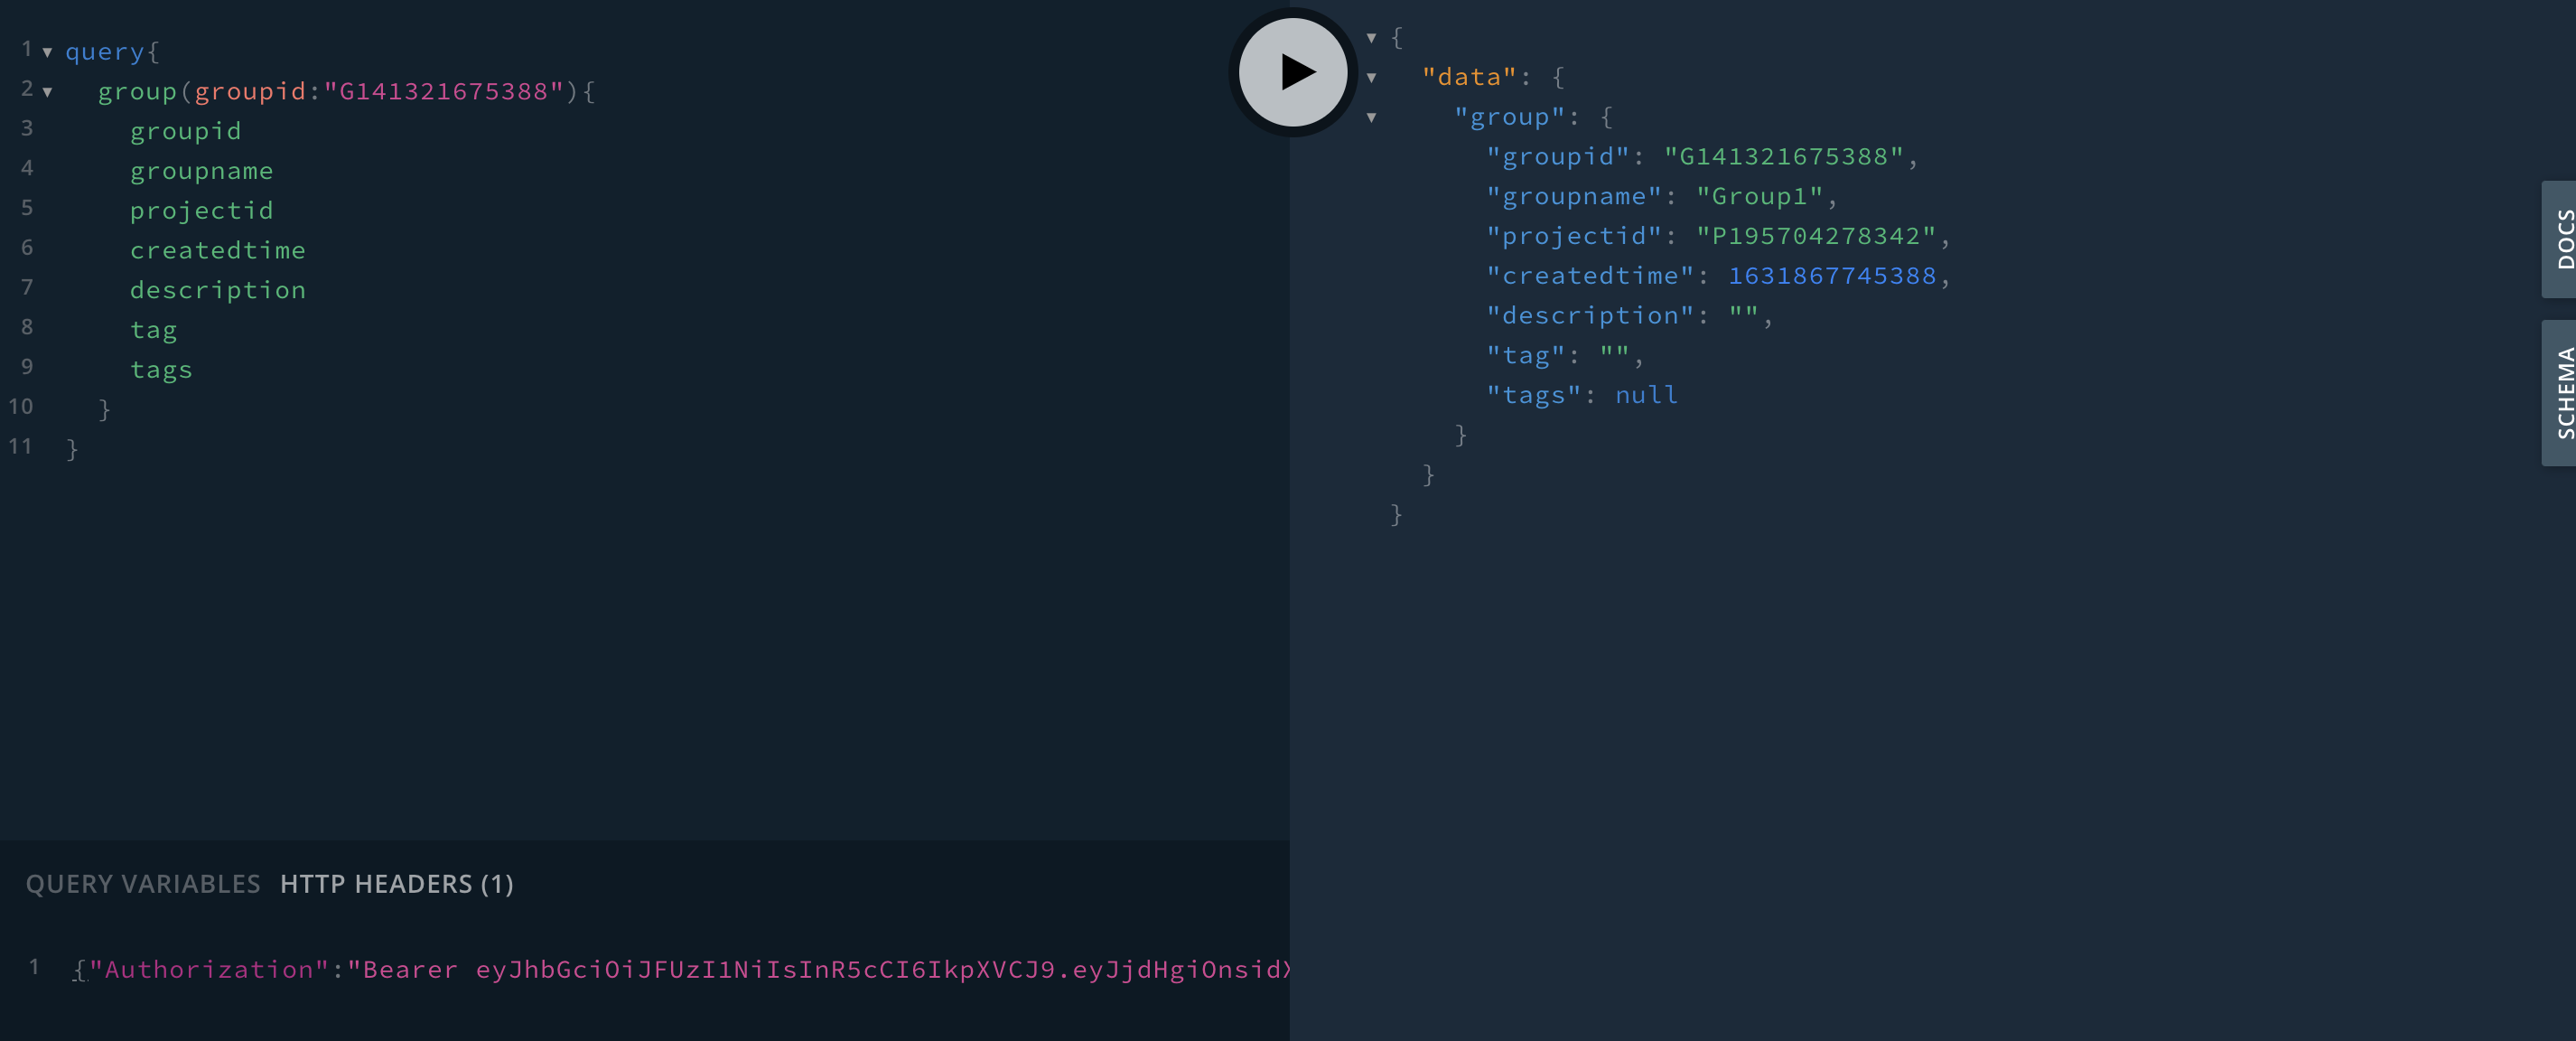Click the description field on line 7
Image resolution: width=2576 pixels, height=1041 pixels.
click(x=217, y=291)
